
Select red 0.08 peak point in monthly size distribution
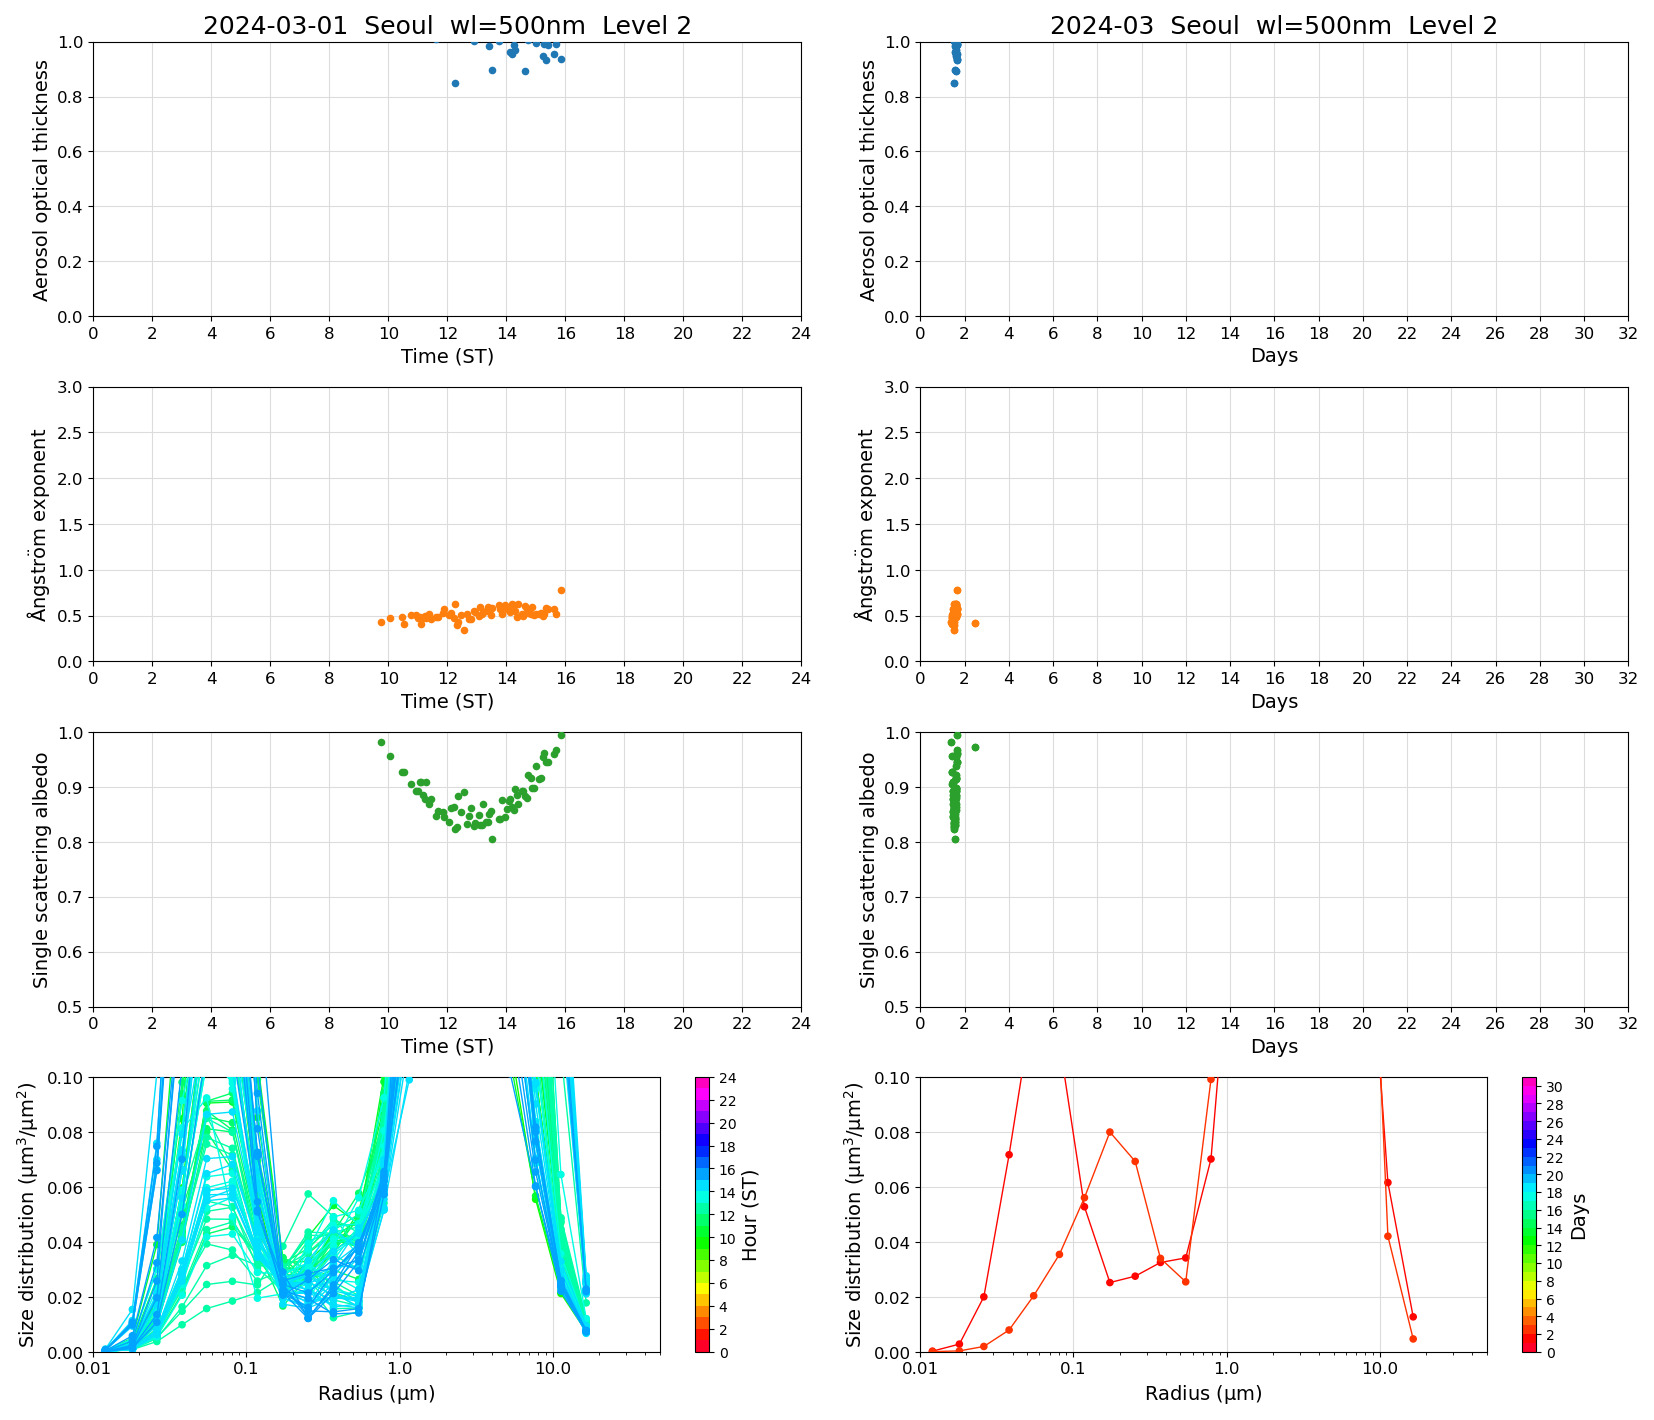point(1109,1132)
